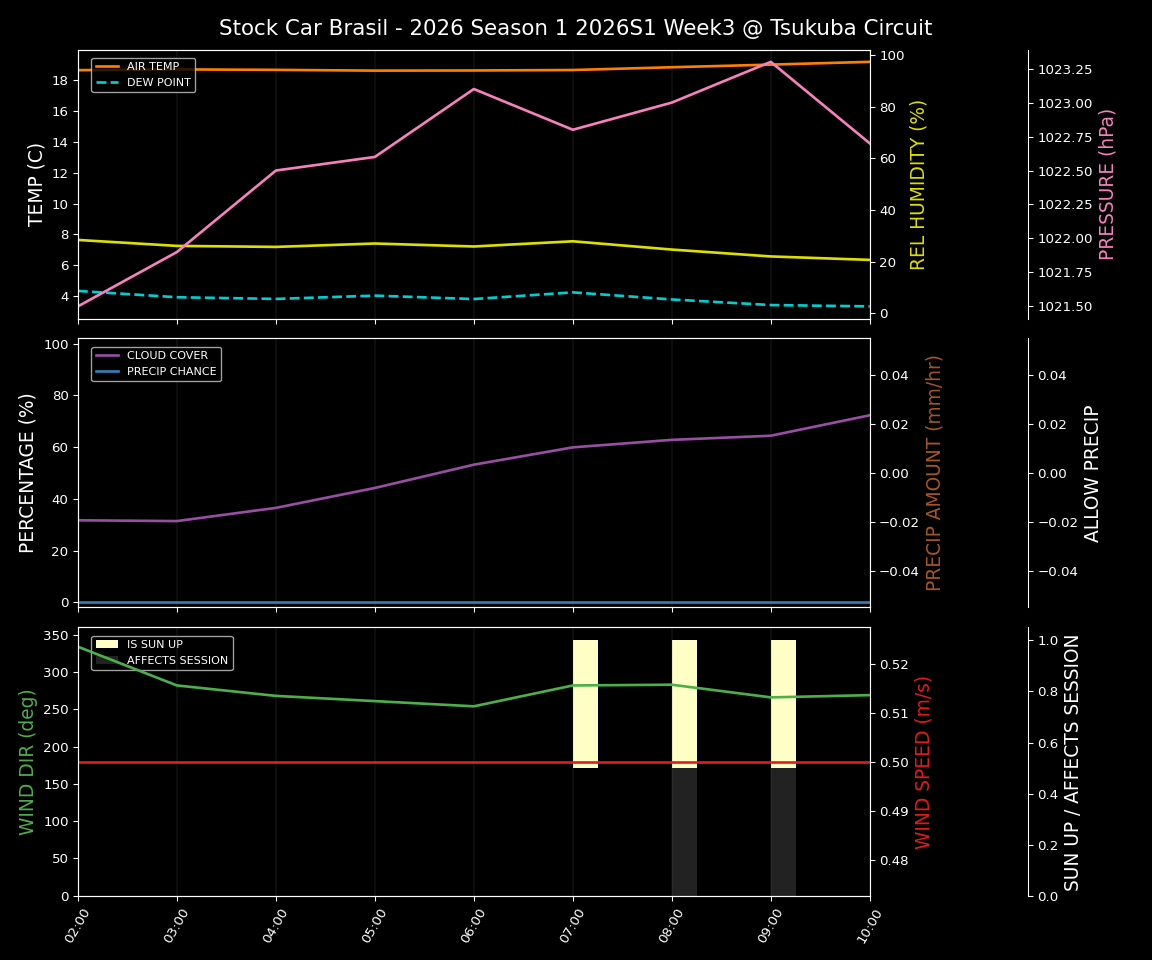The width and height of the screenshot is (1152, 960).
Task: Click the yellow sun-up bar at 08:00
Action: (683, 700)
